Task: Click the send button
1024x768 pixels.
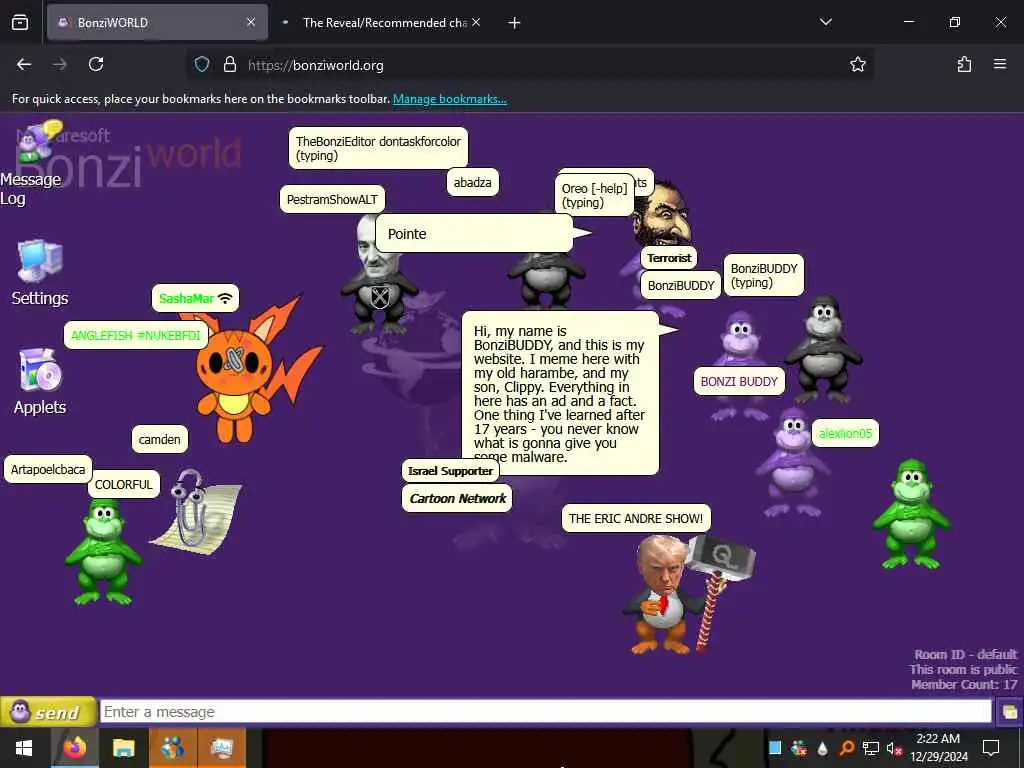Action: 48,712
